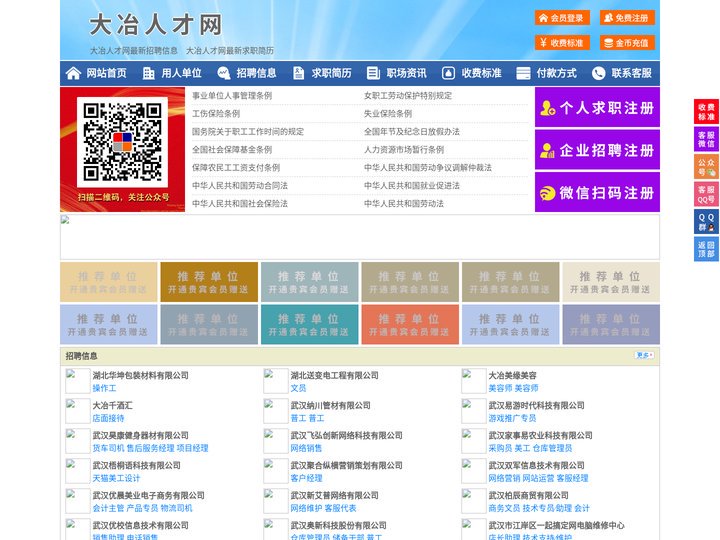Open 武汉优晨美业电子商务有限公司 company link
Screen dimensions: 720x540
click(148, 495)
